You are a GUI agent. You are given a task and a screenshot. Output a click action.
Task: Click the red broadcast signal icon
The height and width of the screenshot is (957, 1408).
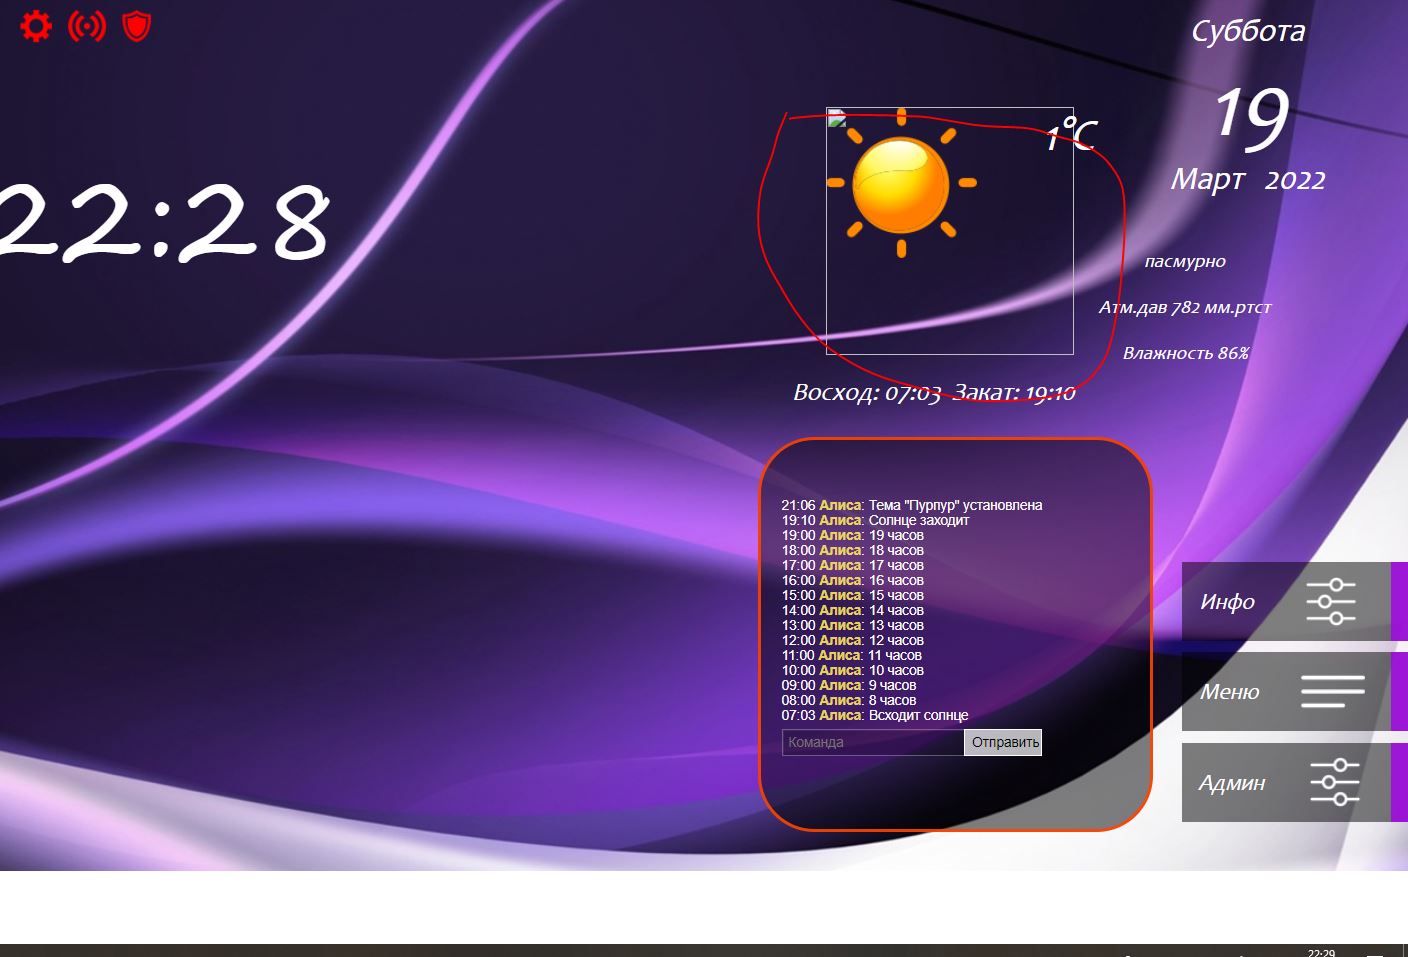click(x=87, y=26)
